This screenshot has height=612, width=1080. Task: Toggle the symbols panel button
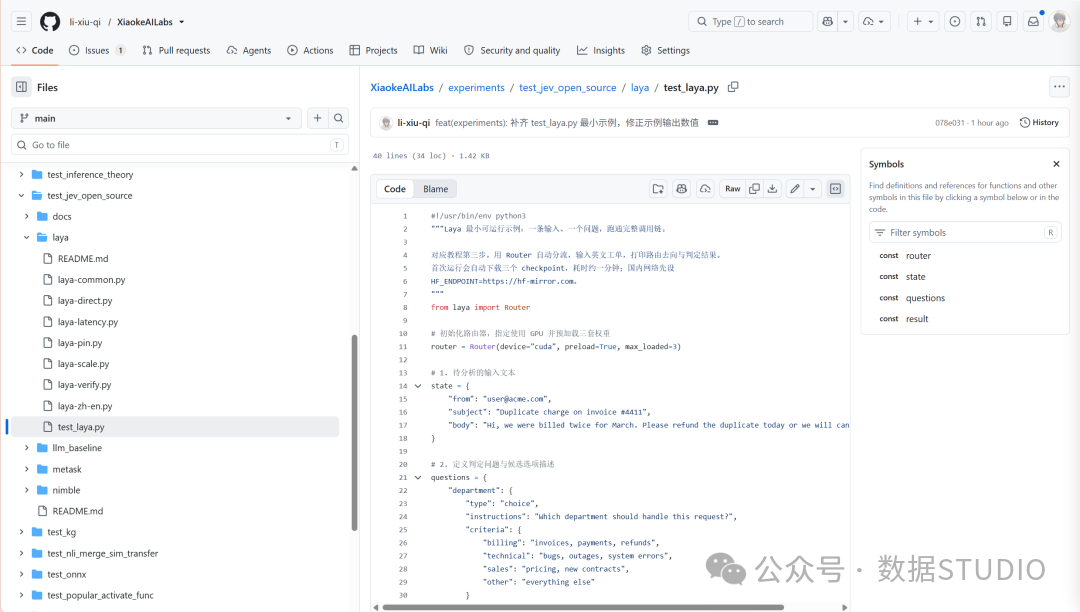tap(835, 189)
